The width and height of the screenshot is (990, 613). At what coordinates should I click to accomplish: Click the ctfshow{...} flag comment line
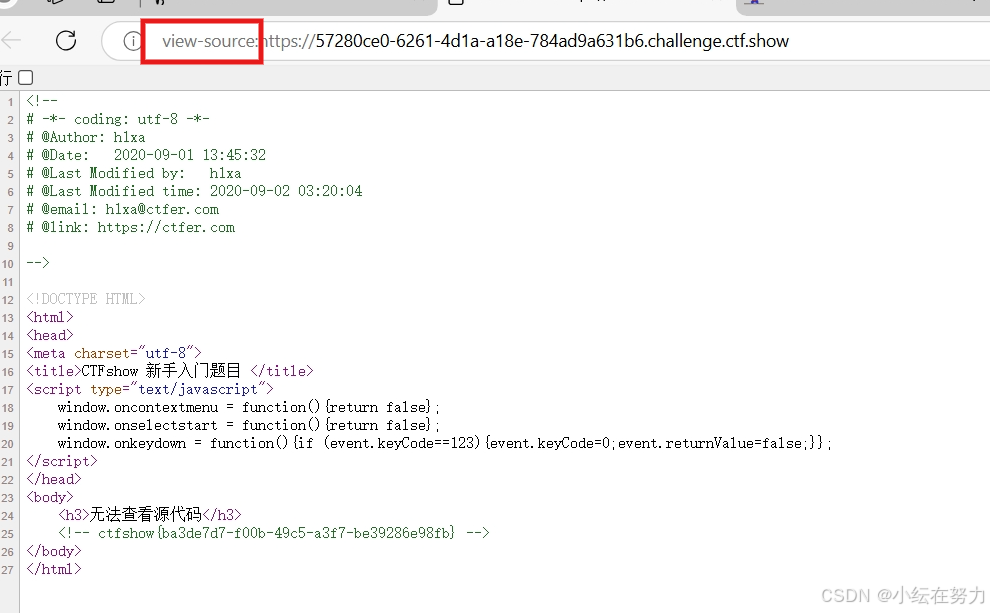(x=273, y=533)
